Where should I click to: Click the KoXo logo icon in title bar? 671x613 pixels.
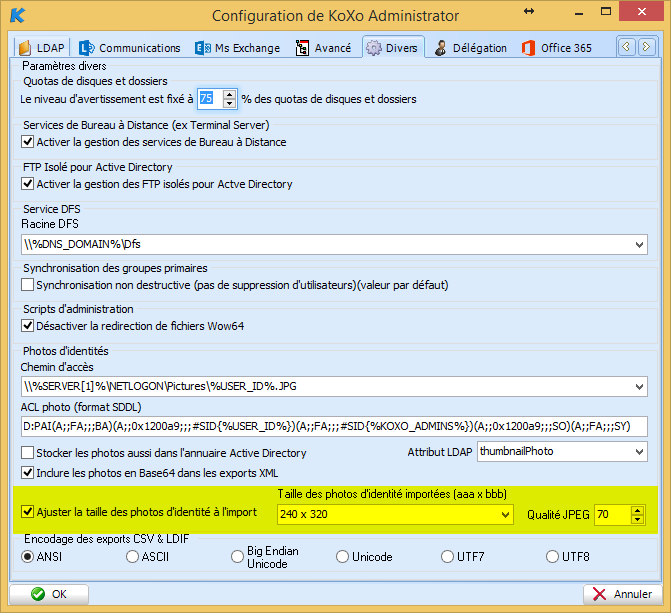18,15
